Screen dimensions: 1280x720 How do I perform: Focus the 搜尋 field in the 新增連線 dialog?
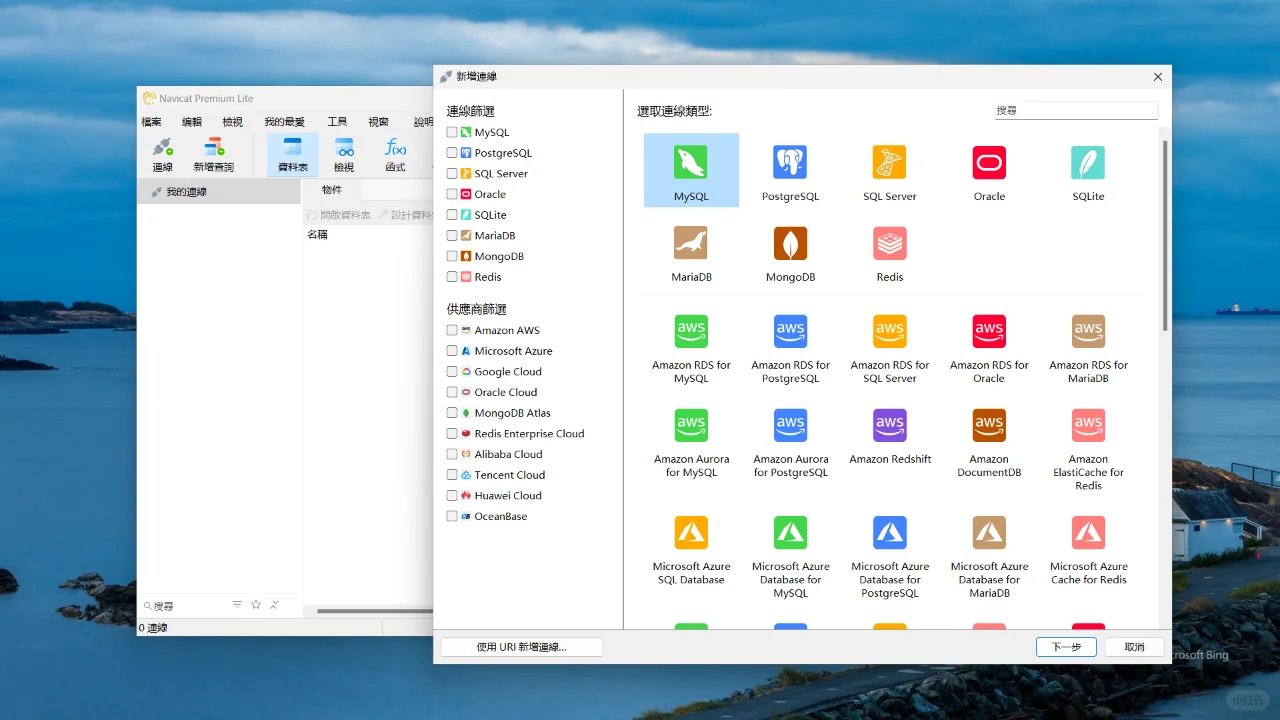tap(1076, 110)
